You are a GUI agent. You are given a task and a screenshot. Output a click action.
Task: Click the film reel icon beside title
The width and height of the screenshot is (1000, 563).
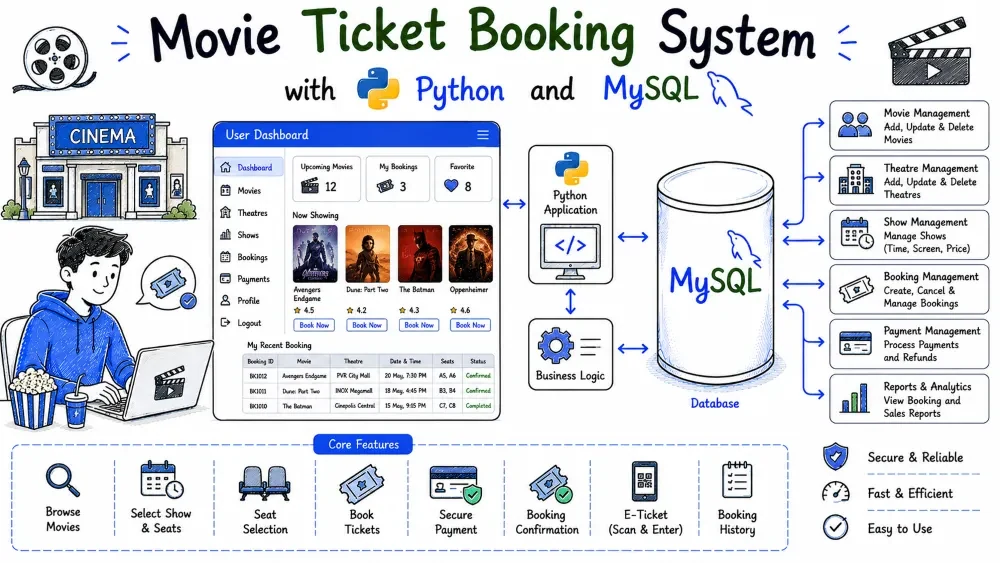click(55, 59)
